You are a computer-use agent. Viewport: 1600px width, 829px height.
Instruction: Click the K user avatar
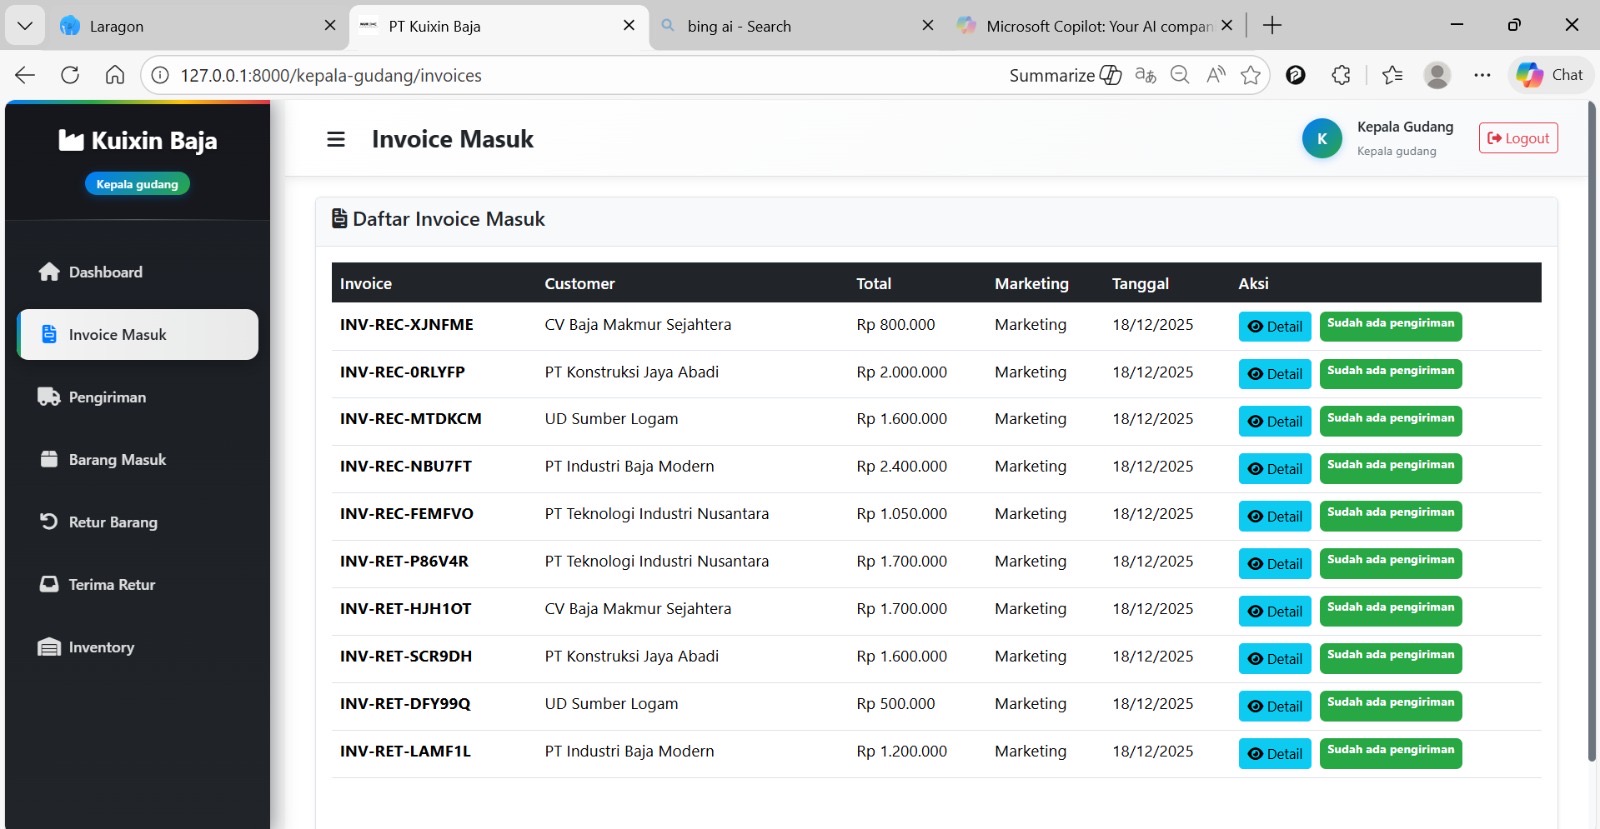coord(1322,138)
